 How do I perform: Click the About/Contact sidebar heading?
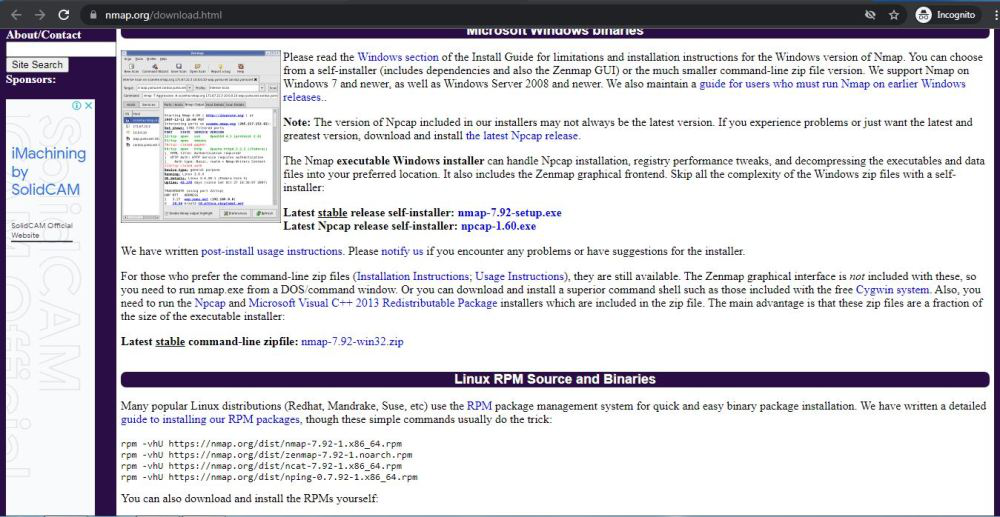[x=43, y=34]
